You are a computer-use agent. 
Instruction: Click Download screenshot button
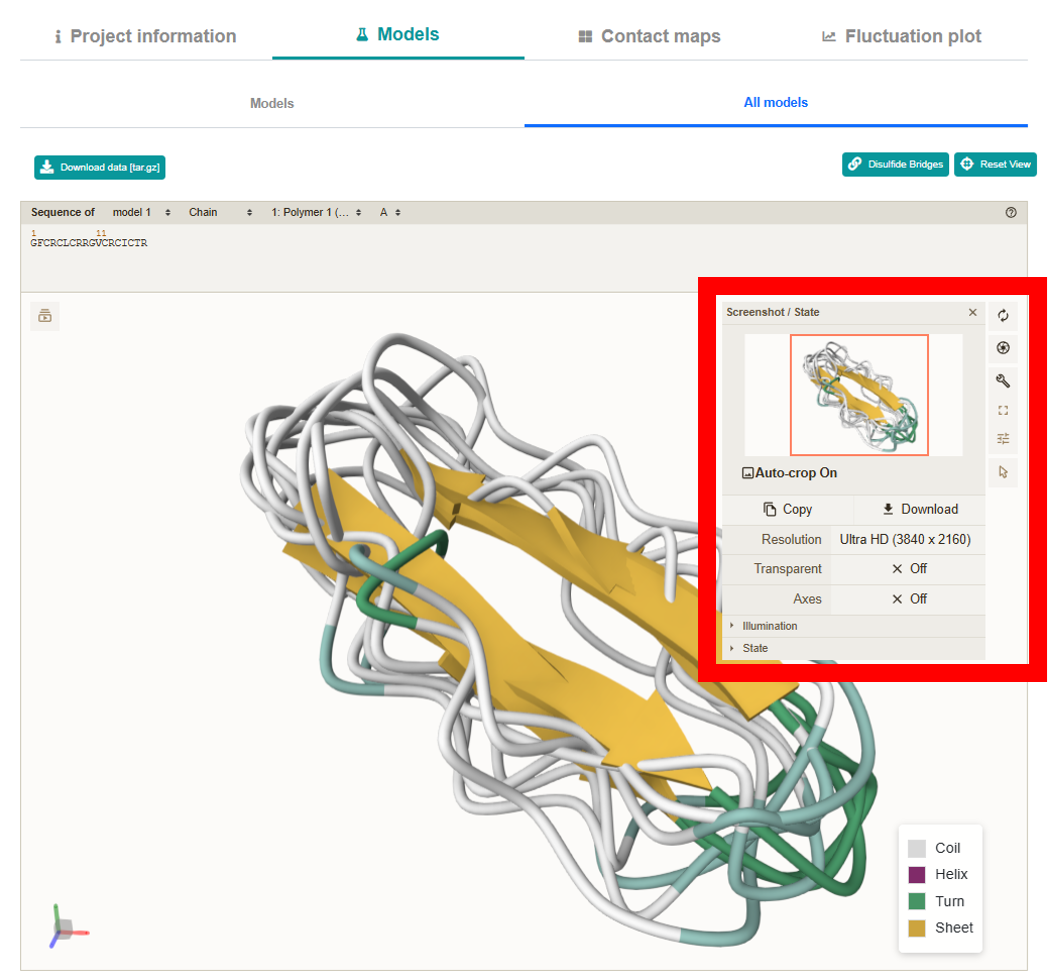[920, 510]
